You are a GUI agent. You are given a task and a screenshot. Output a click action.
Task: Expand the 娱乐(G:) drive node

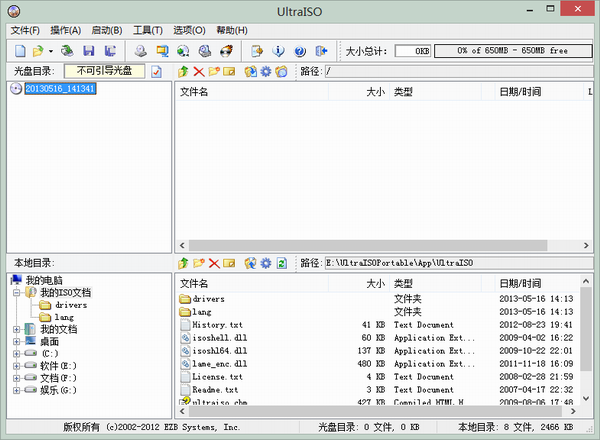(x=16, y=390)
